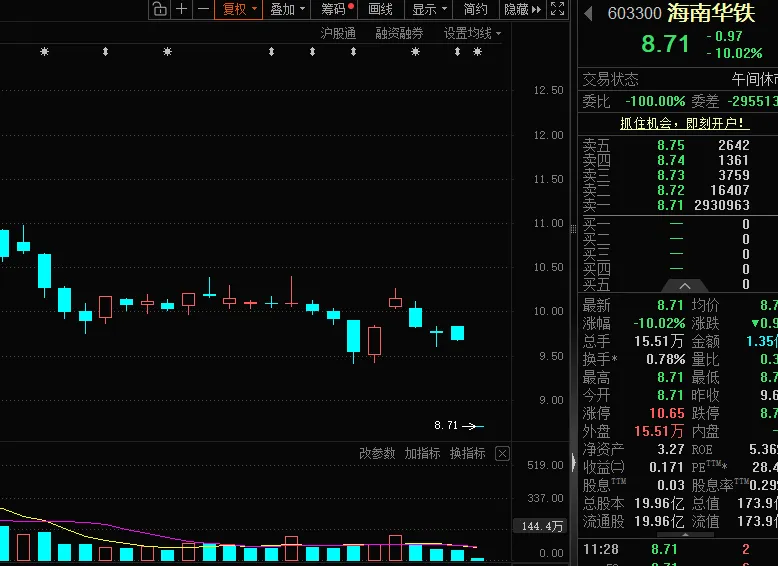Click the double-arrow next to 隐藏
The height and width of the screenshot is (566, 778).
point(536,9)
